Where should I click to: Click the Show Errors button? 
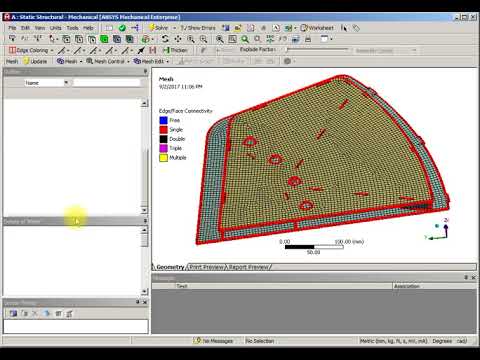coord(198,28)
